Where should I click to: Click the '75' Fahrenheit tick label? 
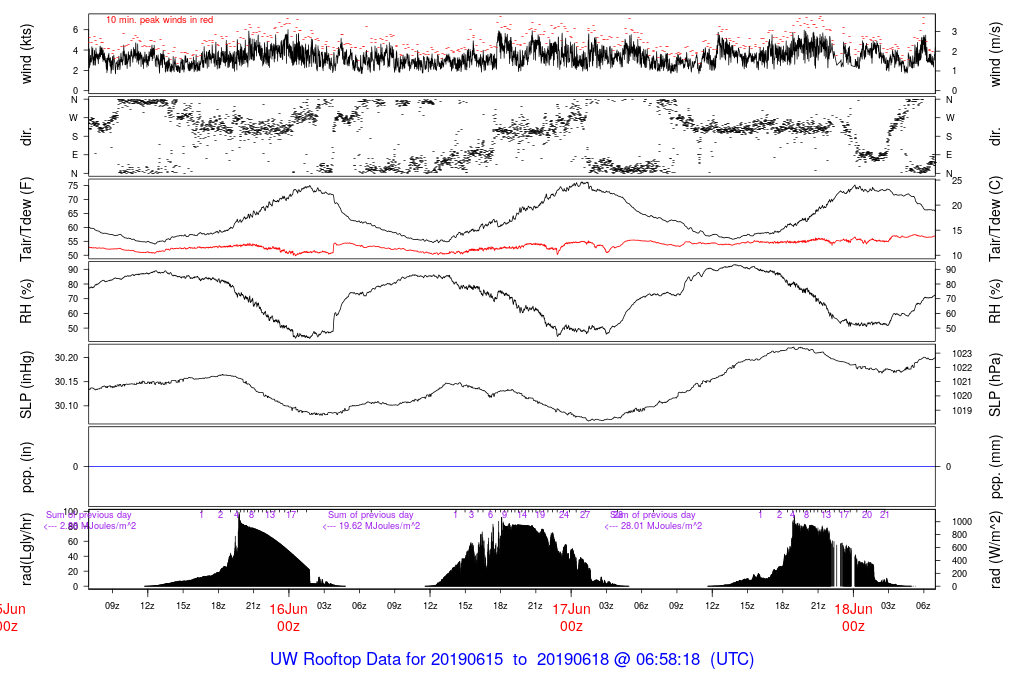coord(72,185)
